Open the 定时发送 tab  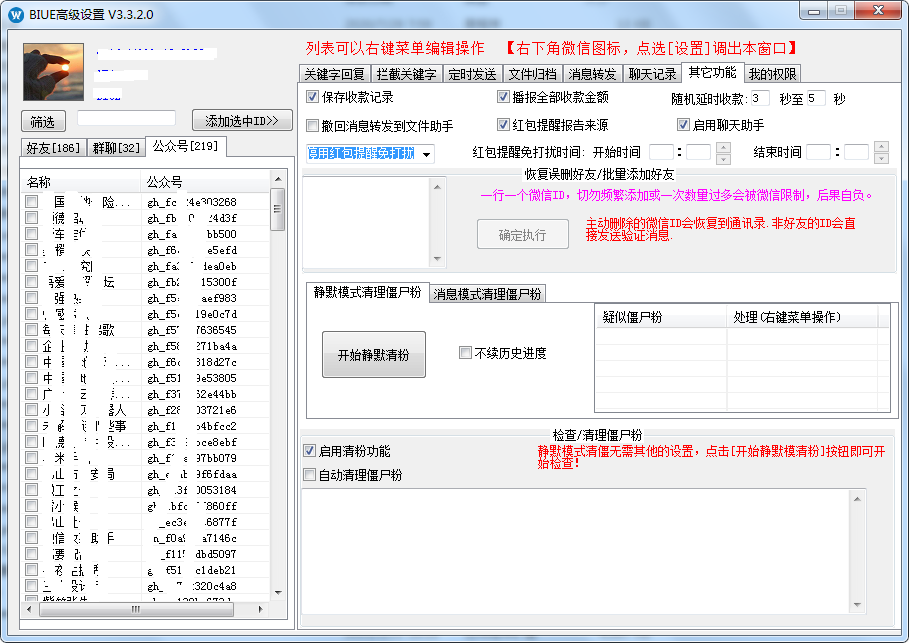472,74
